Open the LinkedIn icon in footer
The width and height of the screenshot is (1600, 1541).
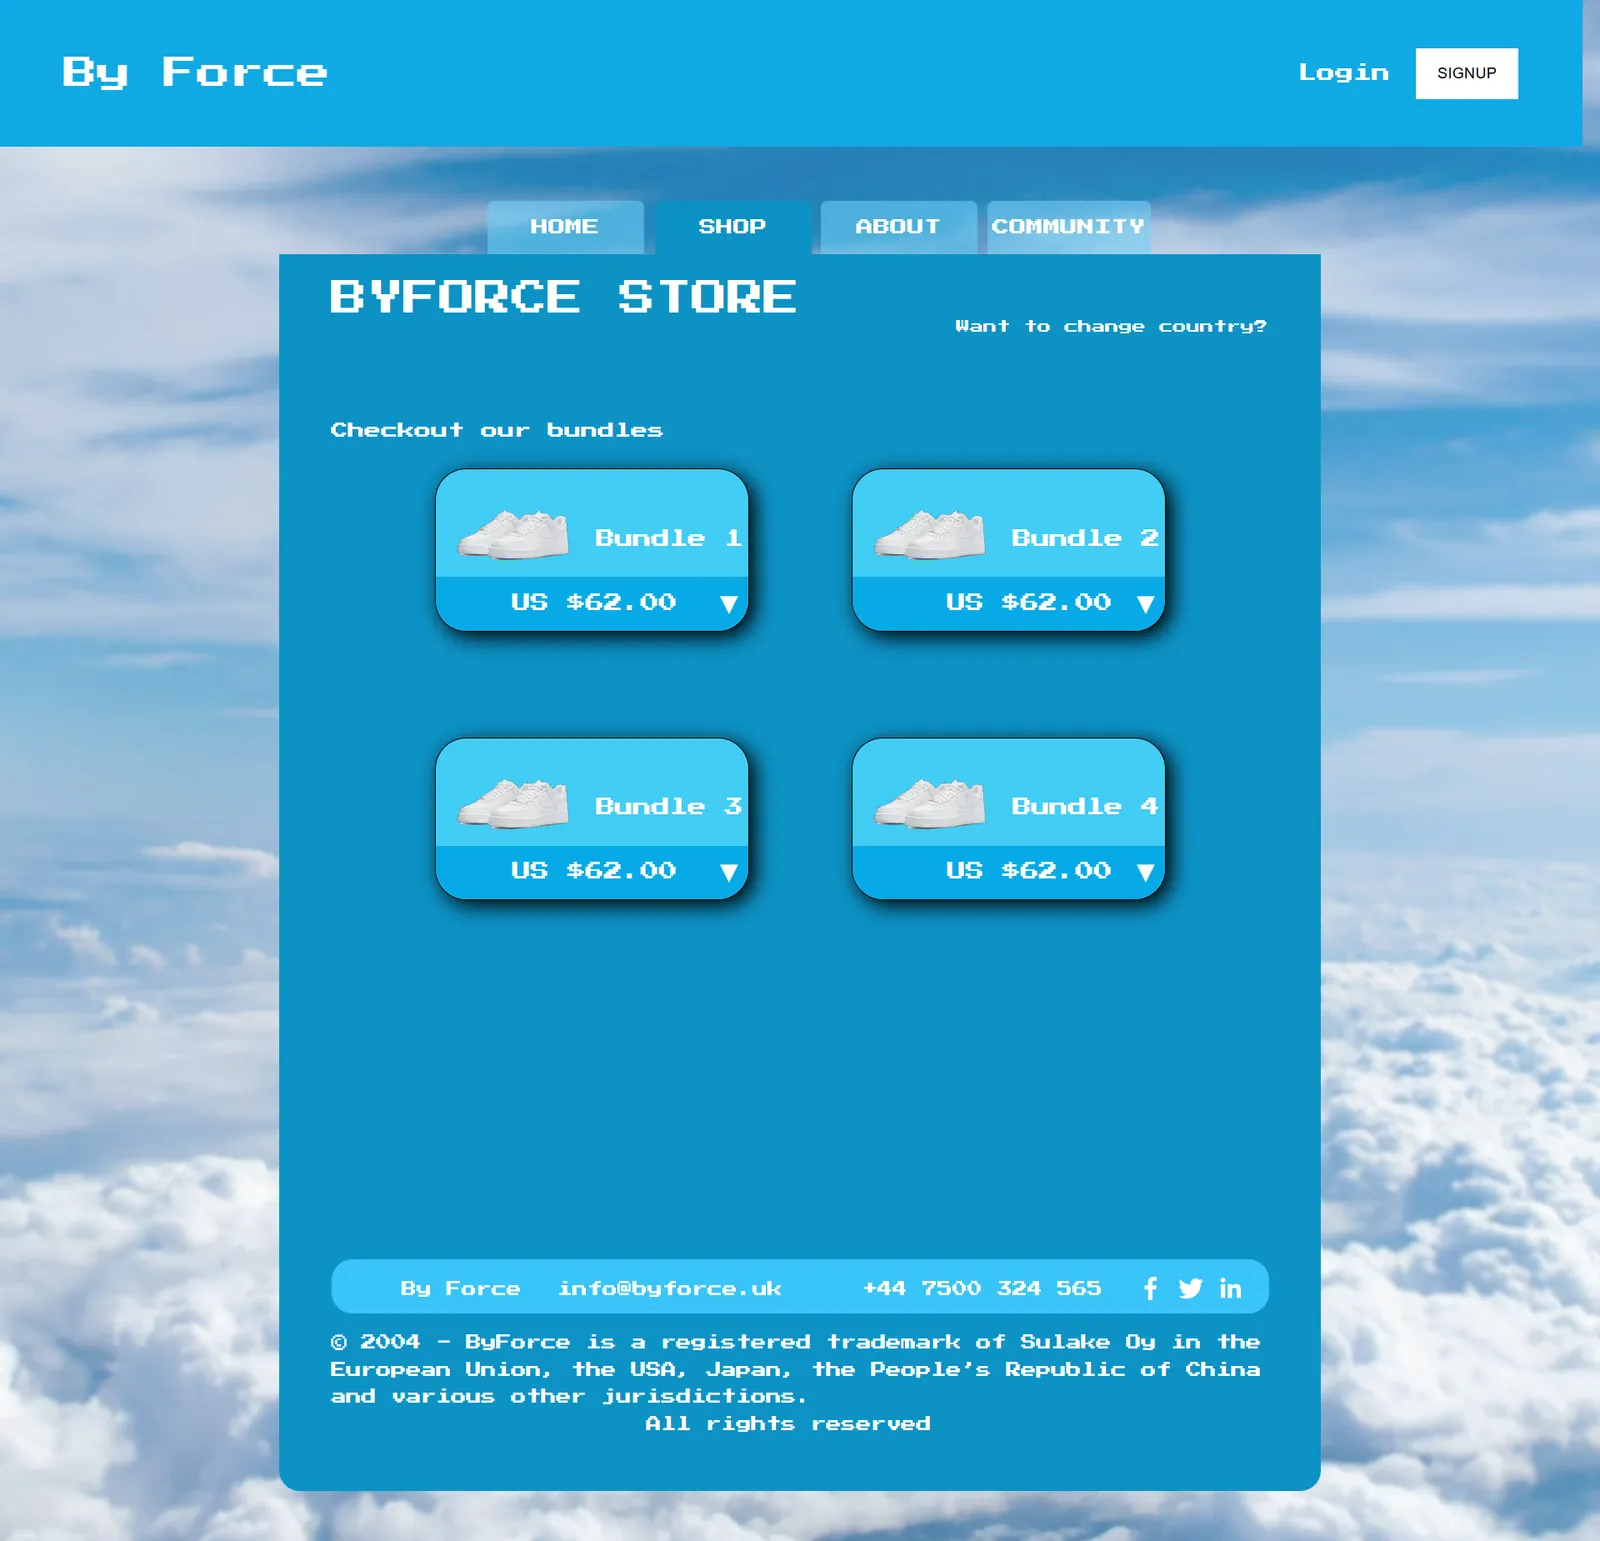coord(1231,1288)
